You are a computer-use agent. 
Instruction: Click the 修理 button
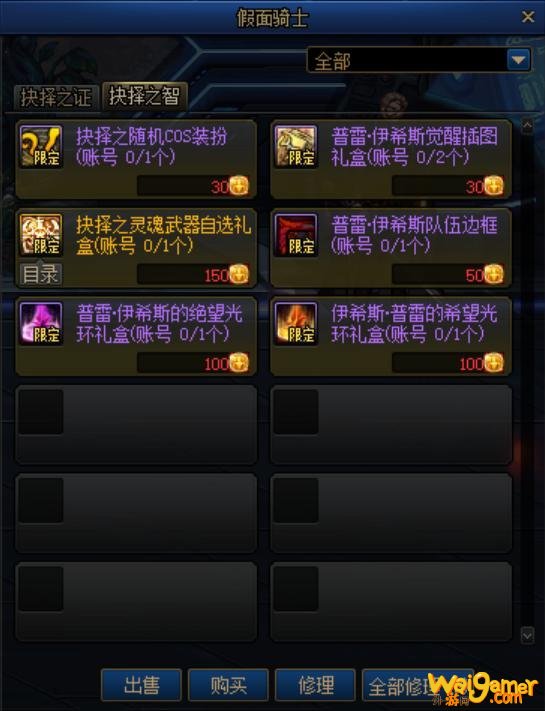[x=315, y=685]
